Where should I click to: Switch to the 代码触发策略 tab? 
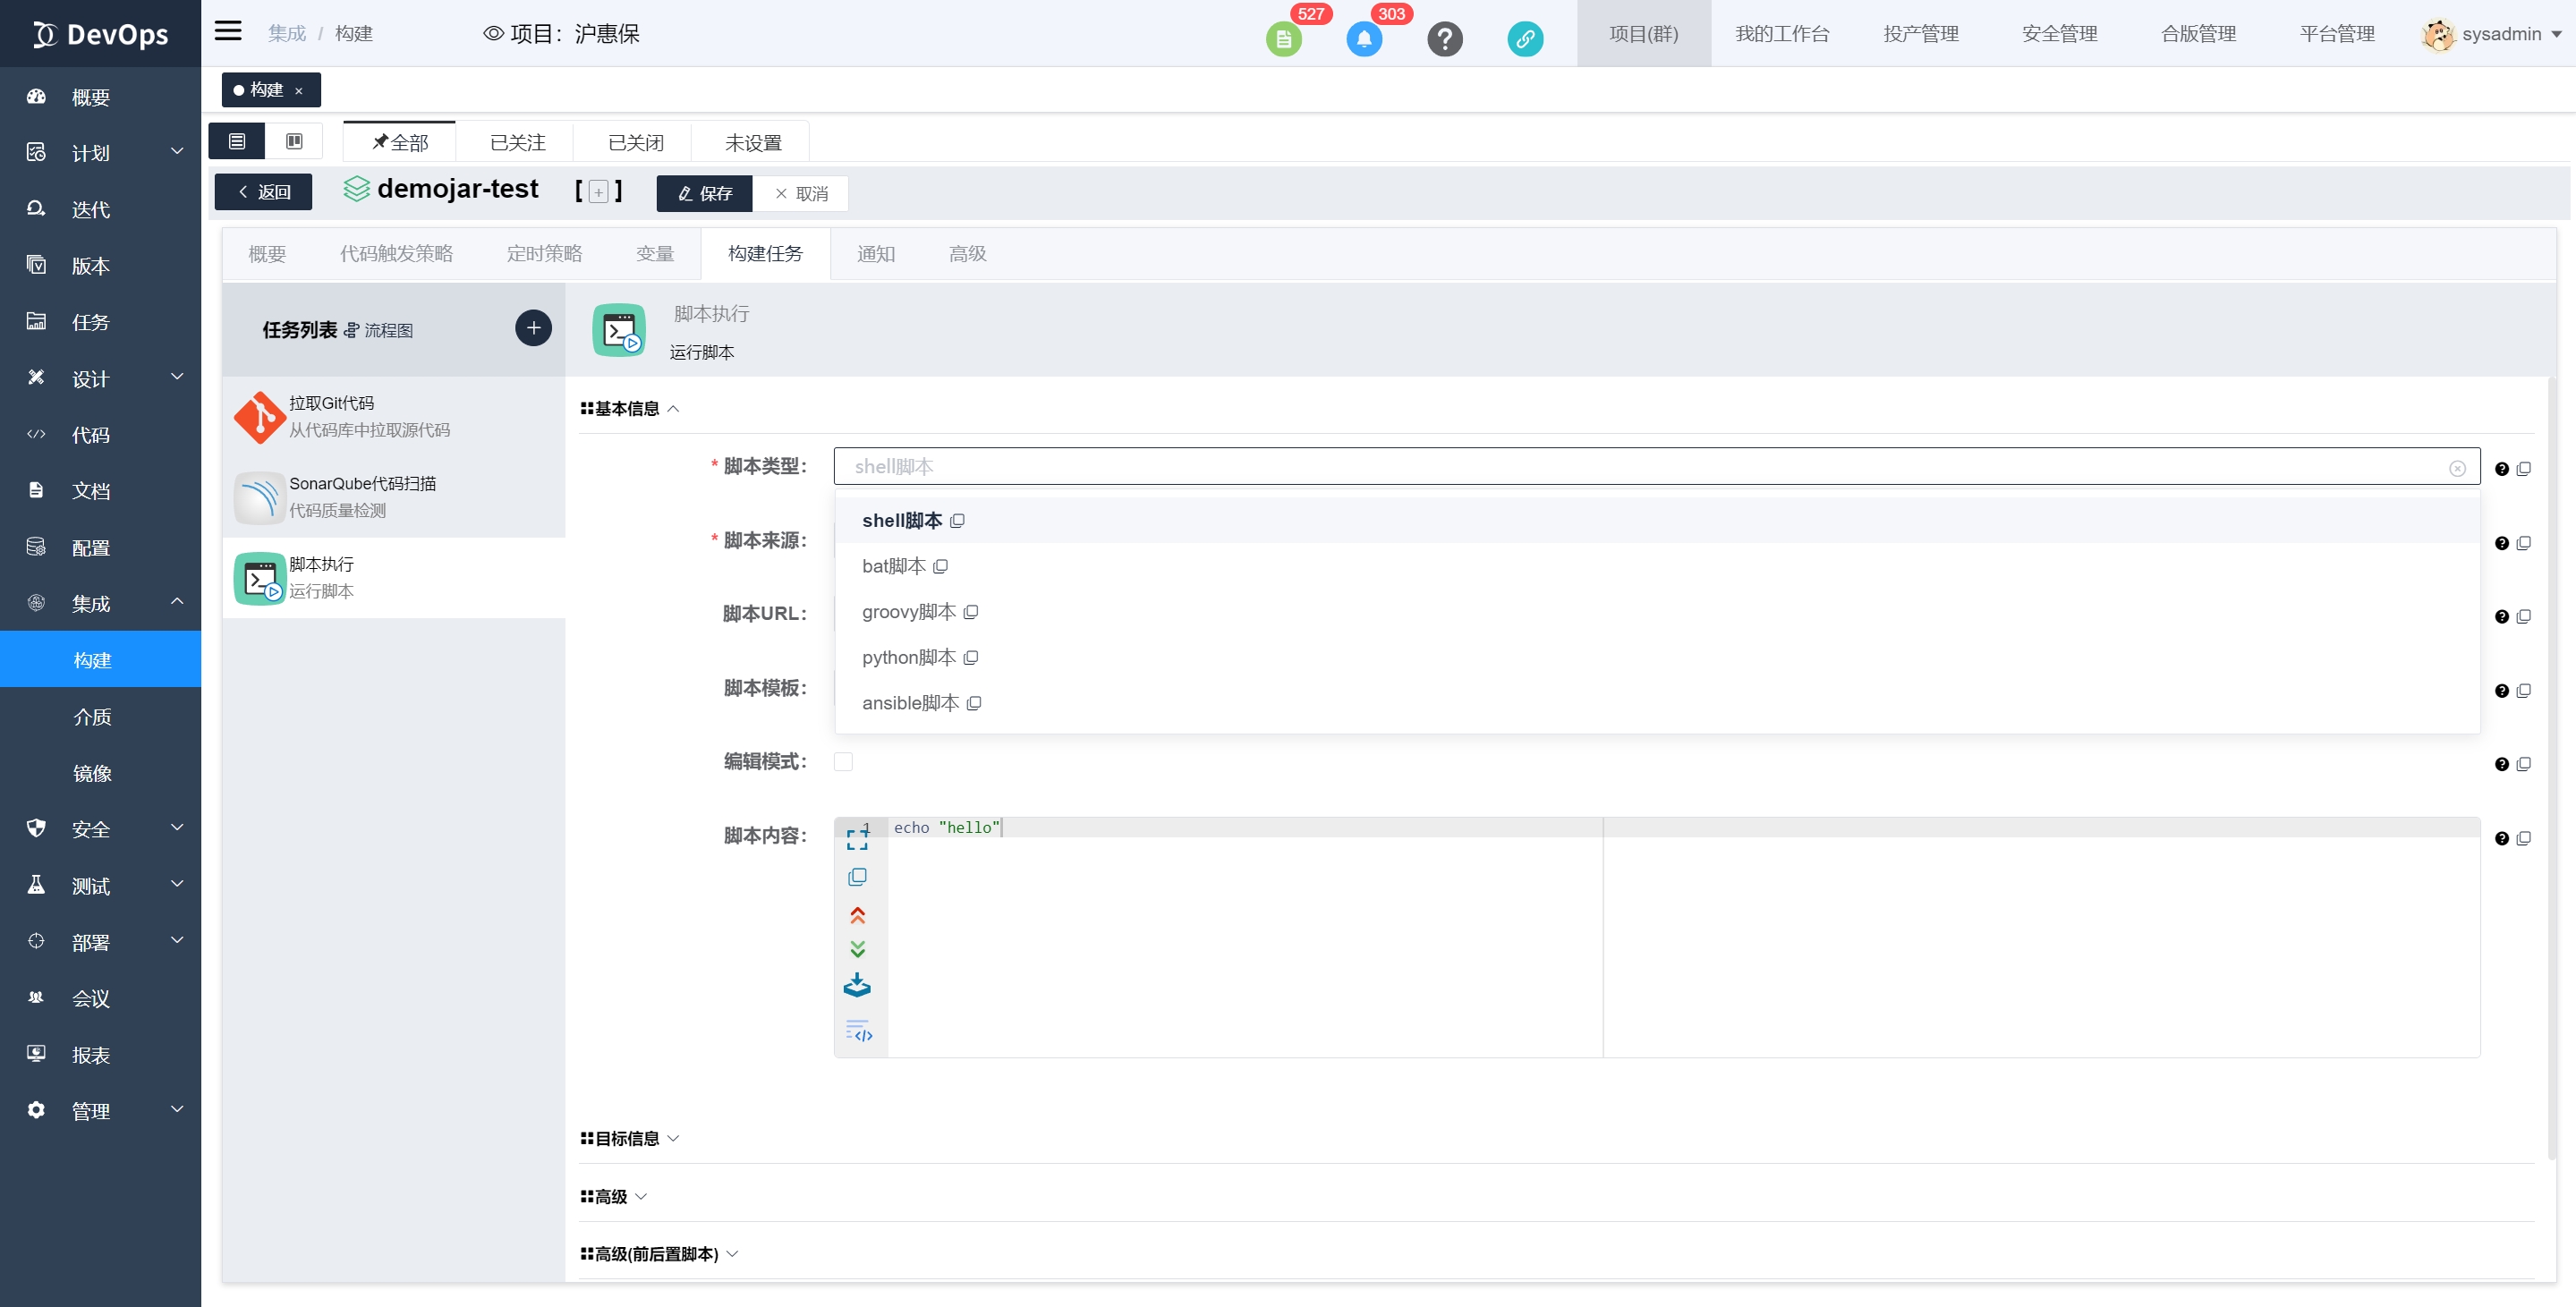point(396,254)
